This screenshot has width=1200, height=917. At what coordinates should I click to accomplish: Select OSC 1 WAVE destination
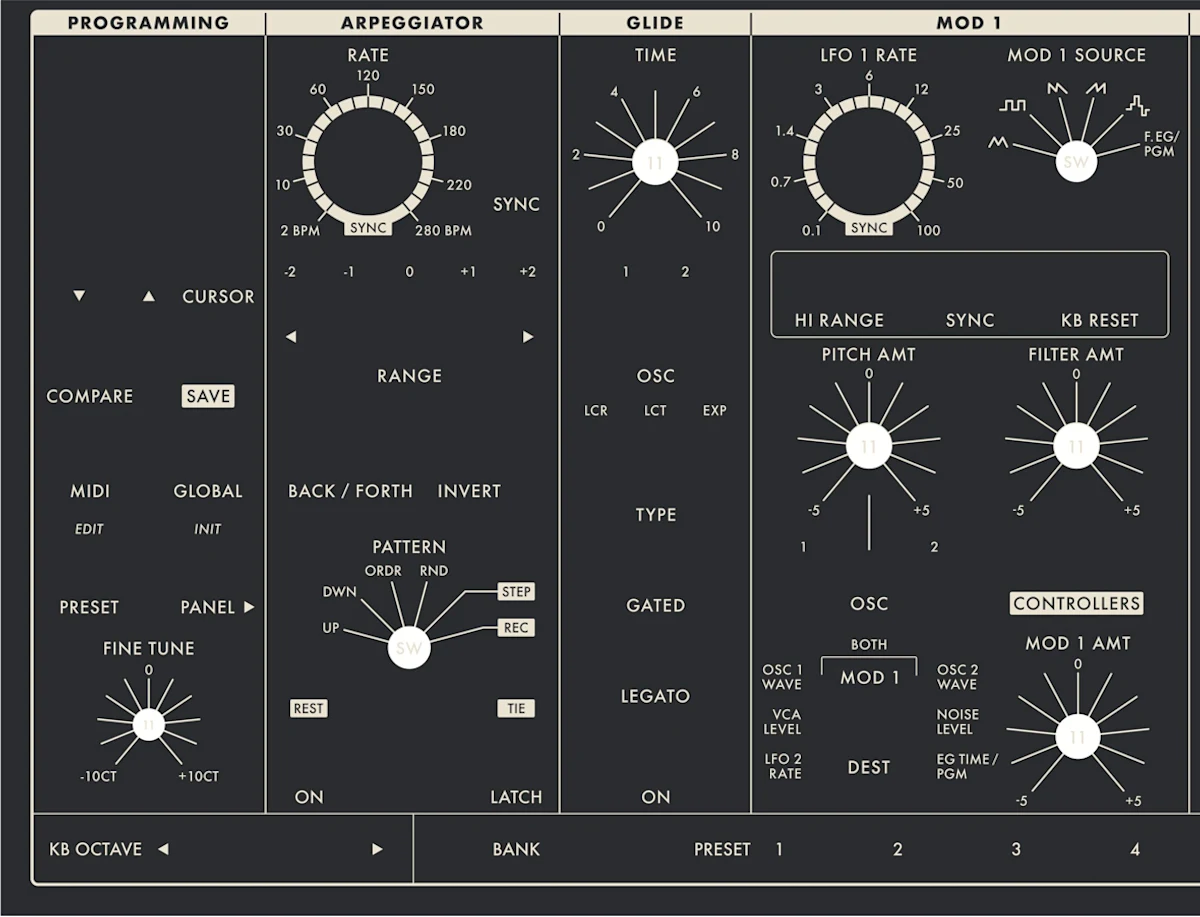tap(782, 677)
